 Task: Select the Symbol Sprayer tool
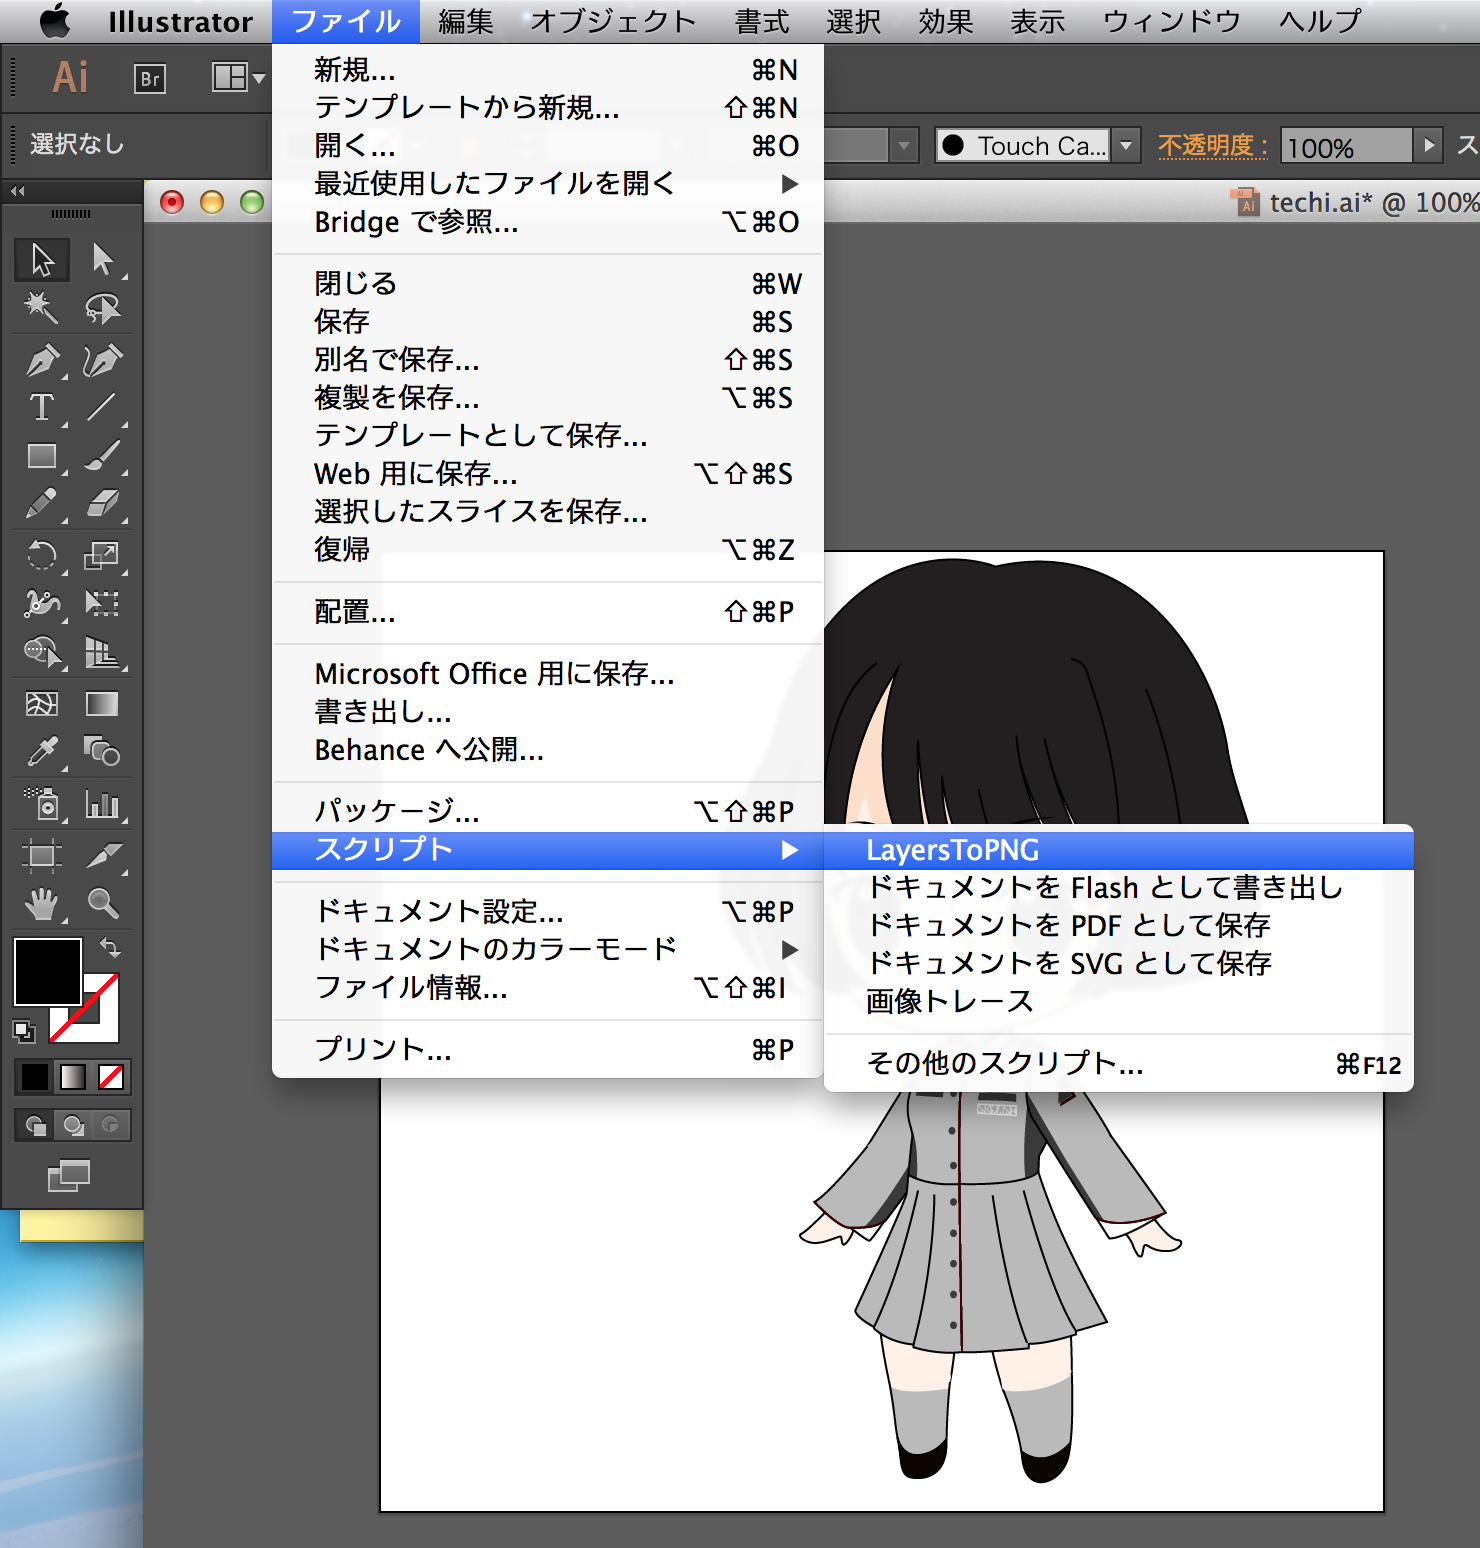pos(42,804)
